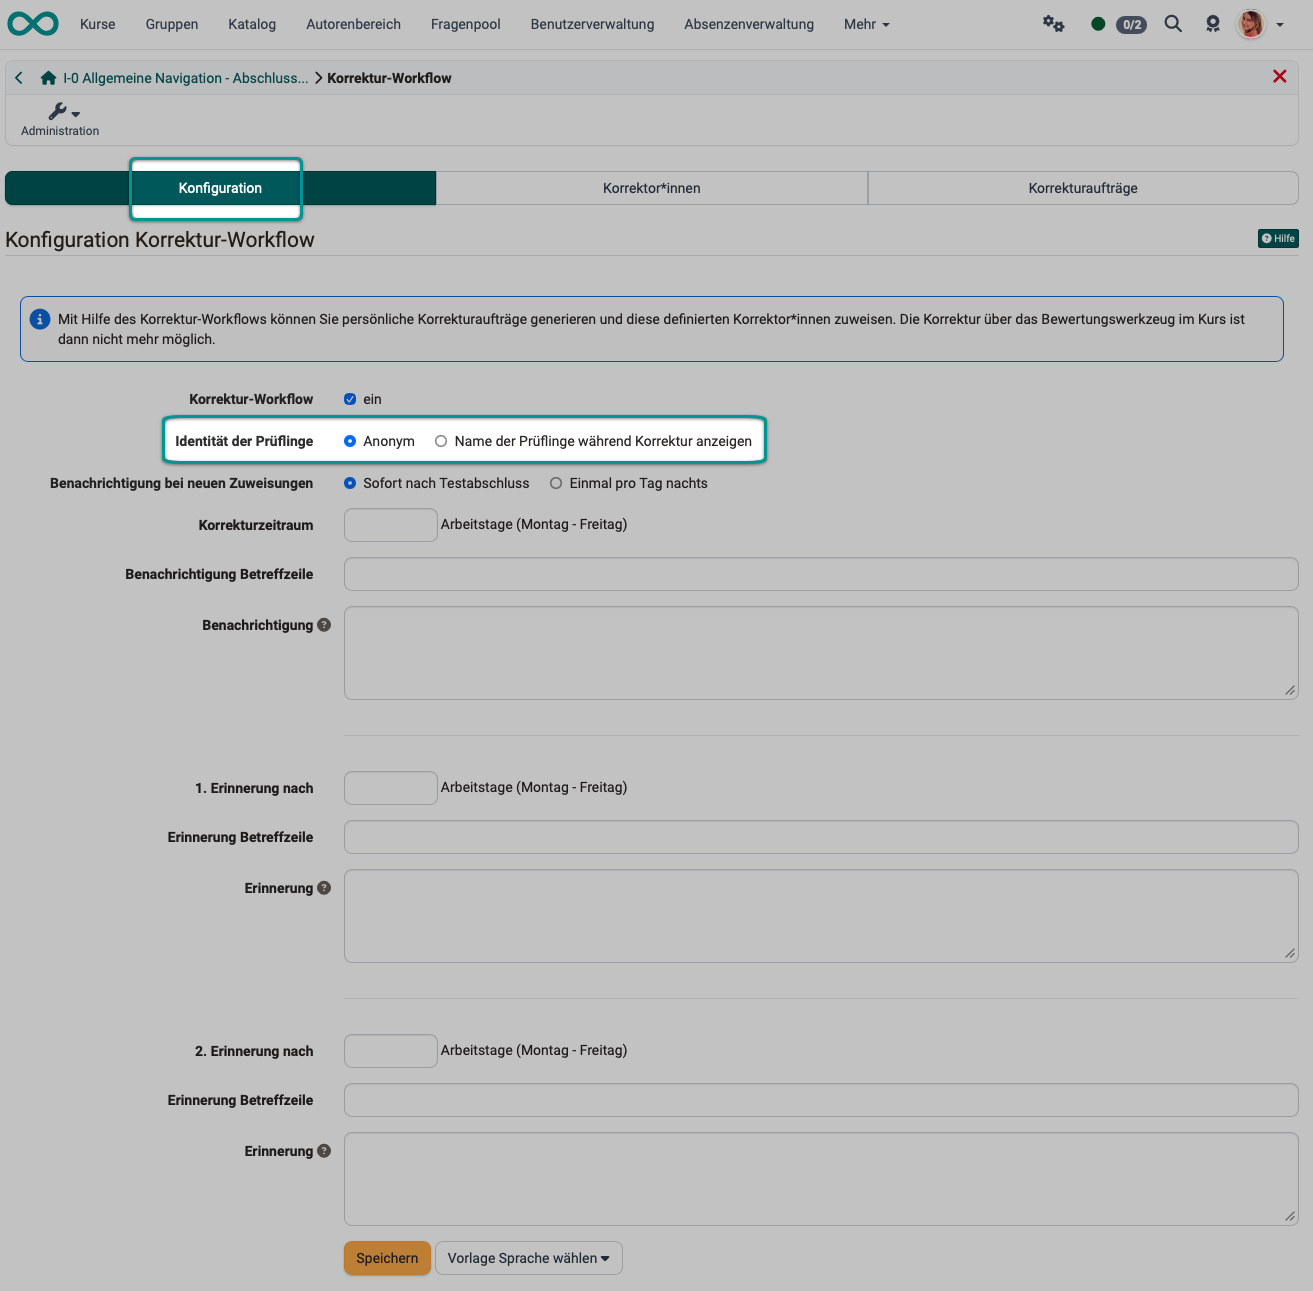Click the Korrekturzeitraum days input

tap(391, 525)
